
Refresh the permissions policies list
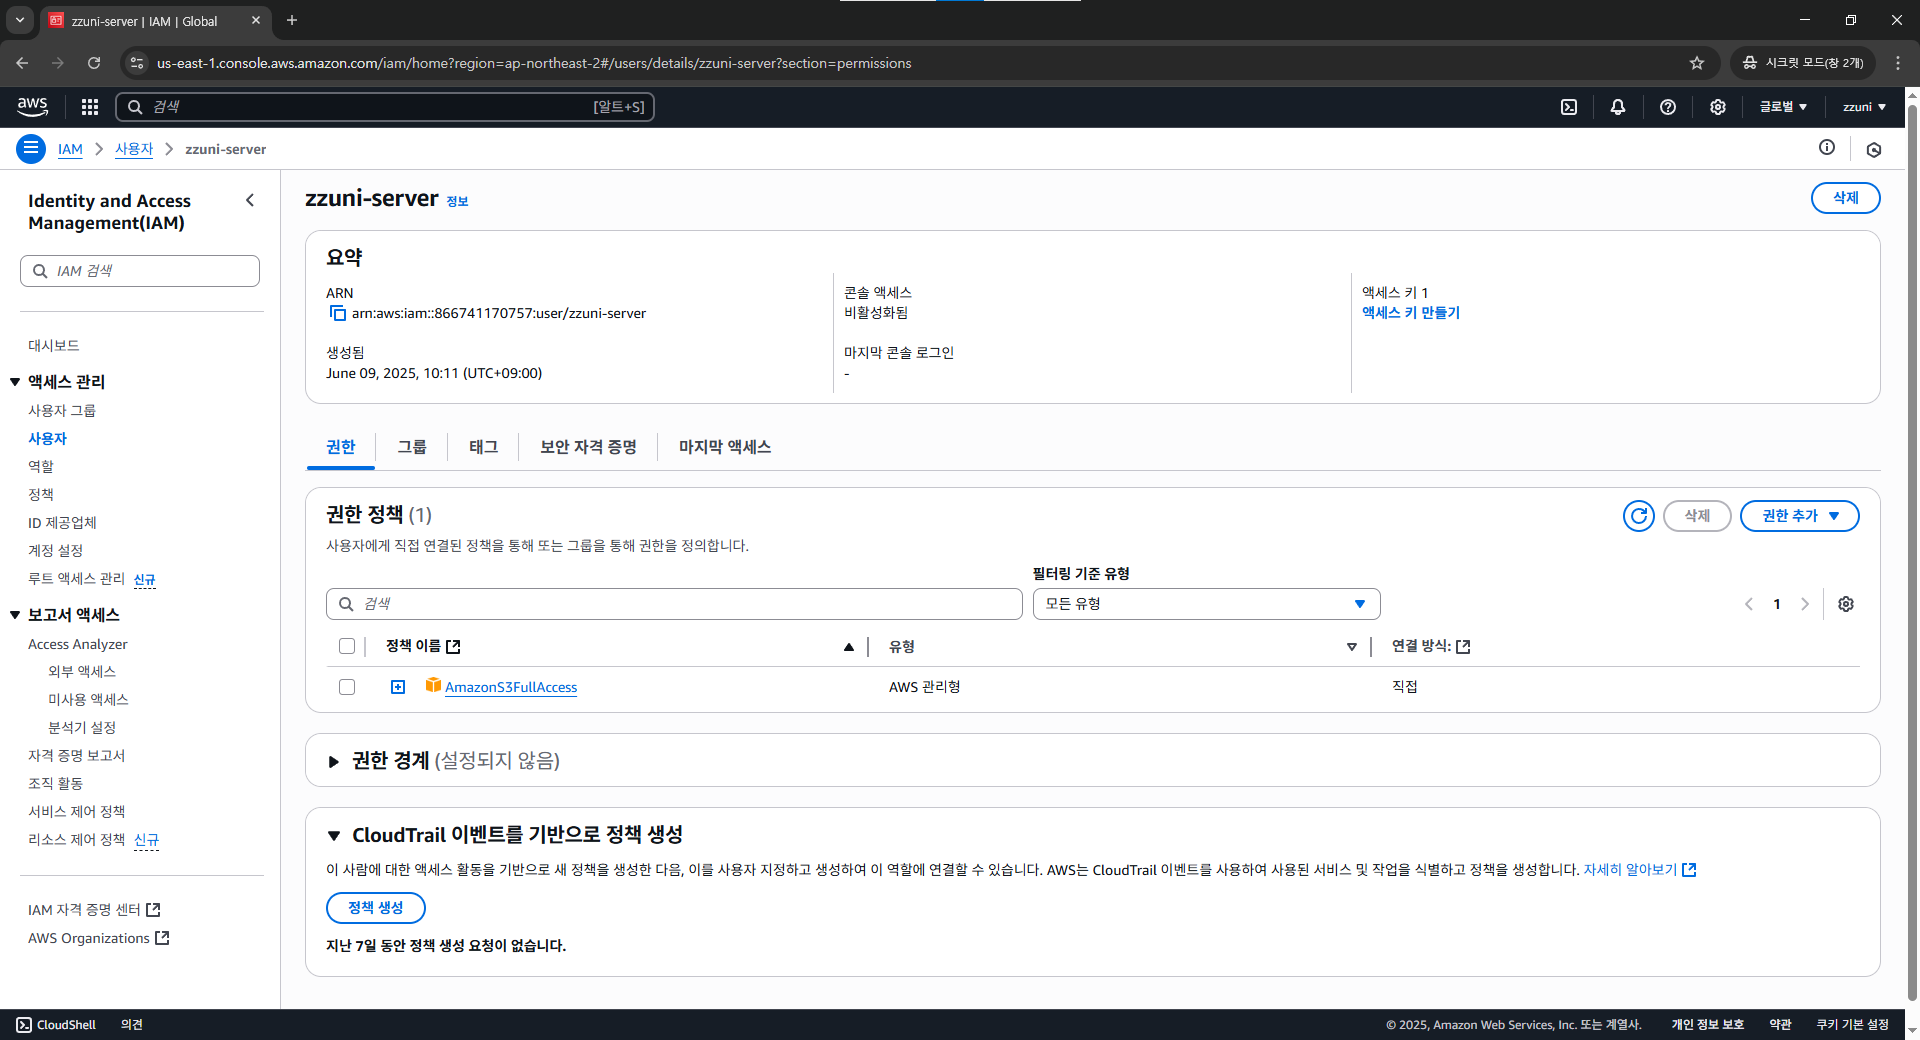click(x=1639, y=516)
